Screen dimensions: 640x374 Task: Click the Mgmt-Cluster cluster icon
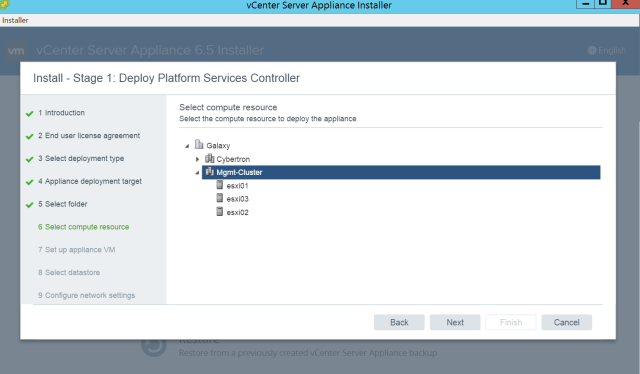pyautogui.click(x=209, y=172)
